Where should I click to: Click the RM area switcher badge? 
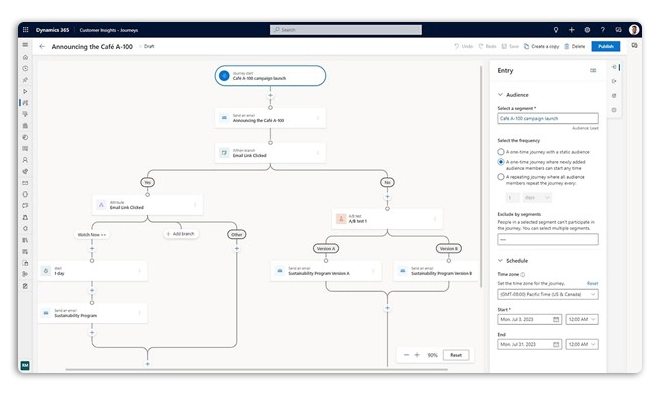25,365
